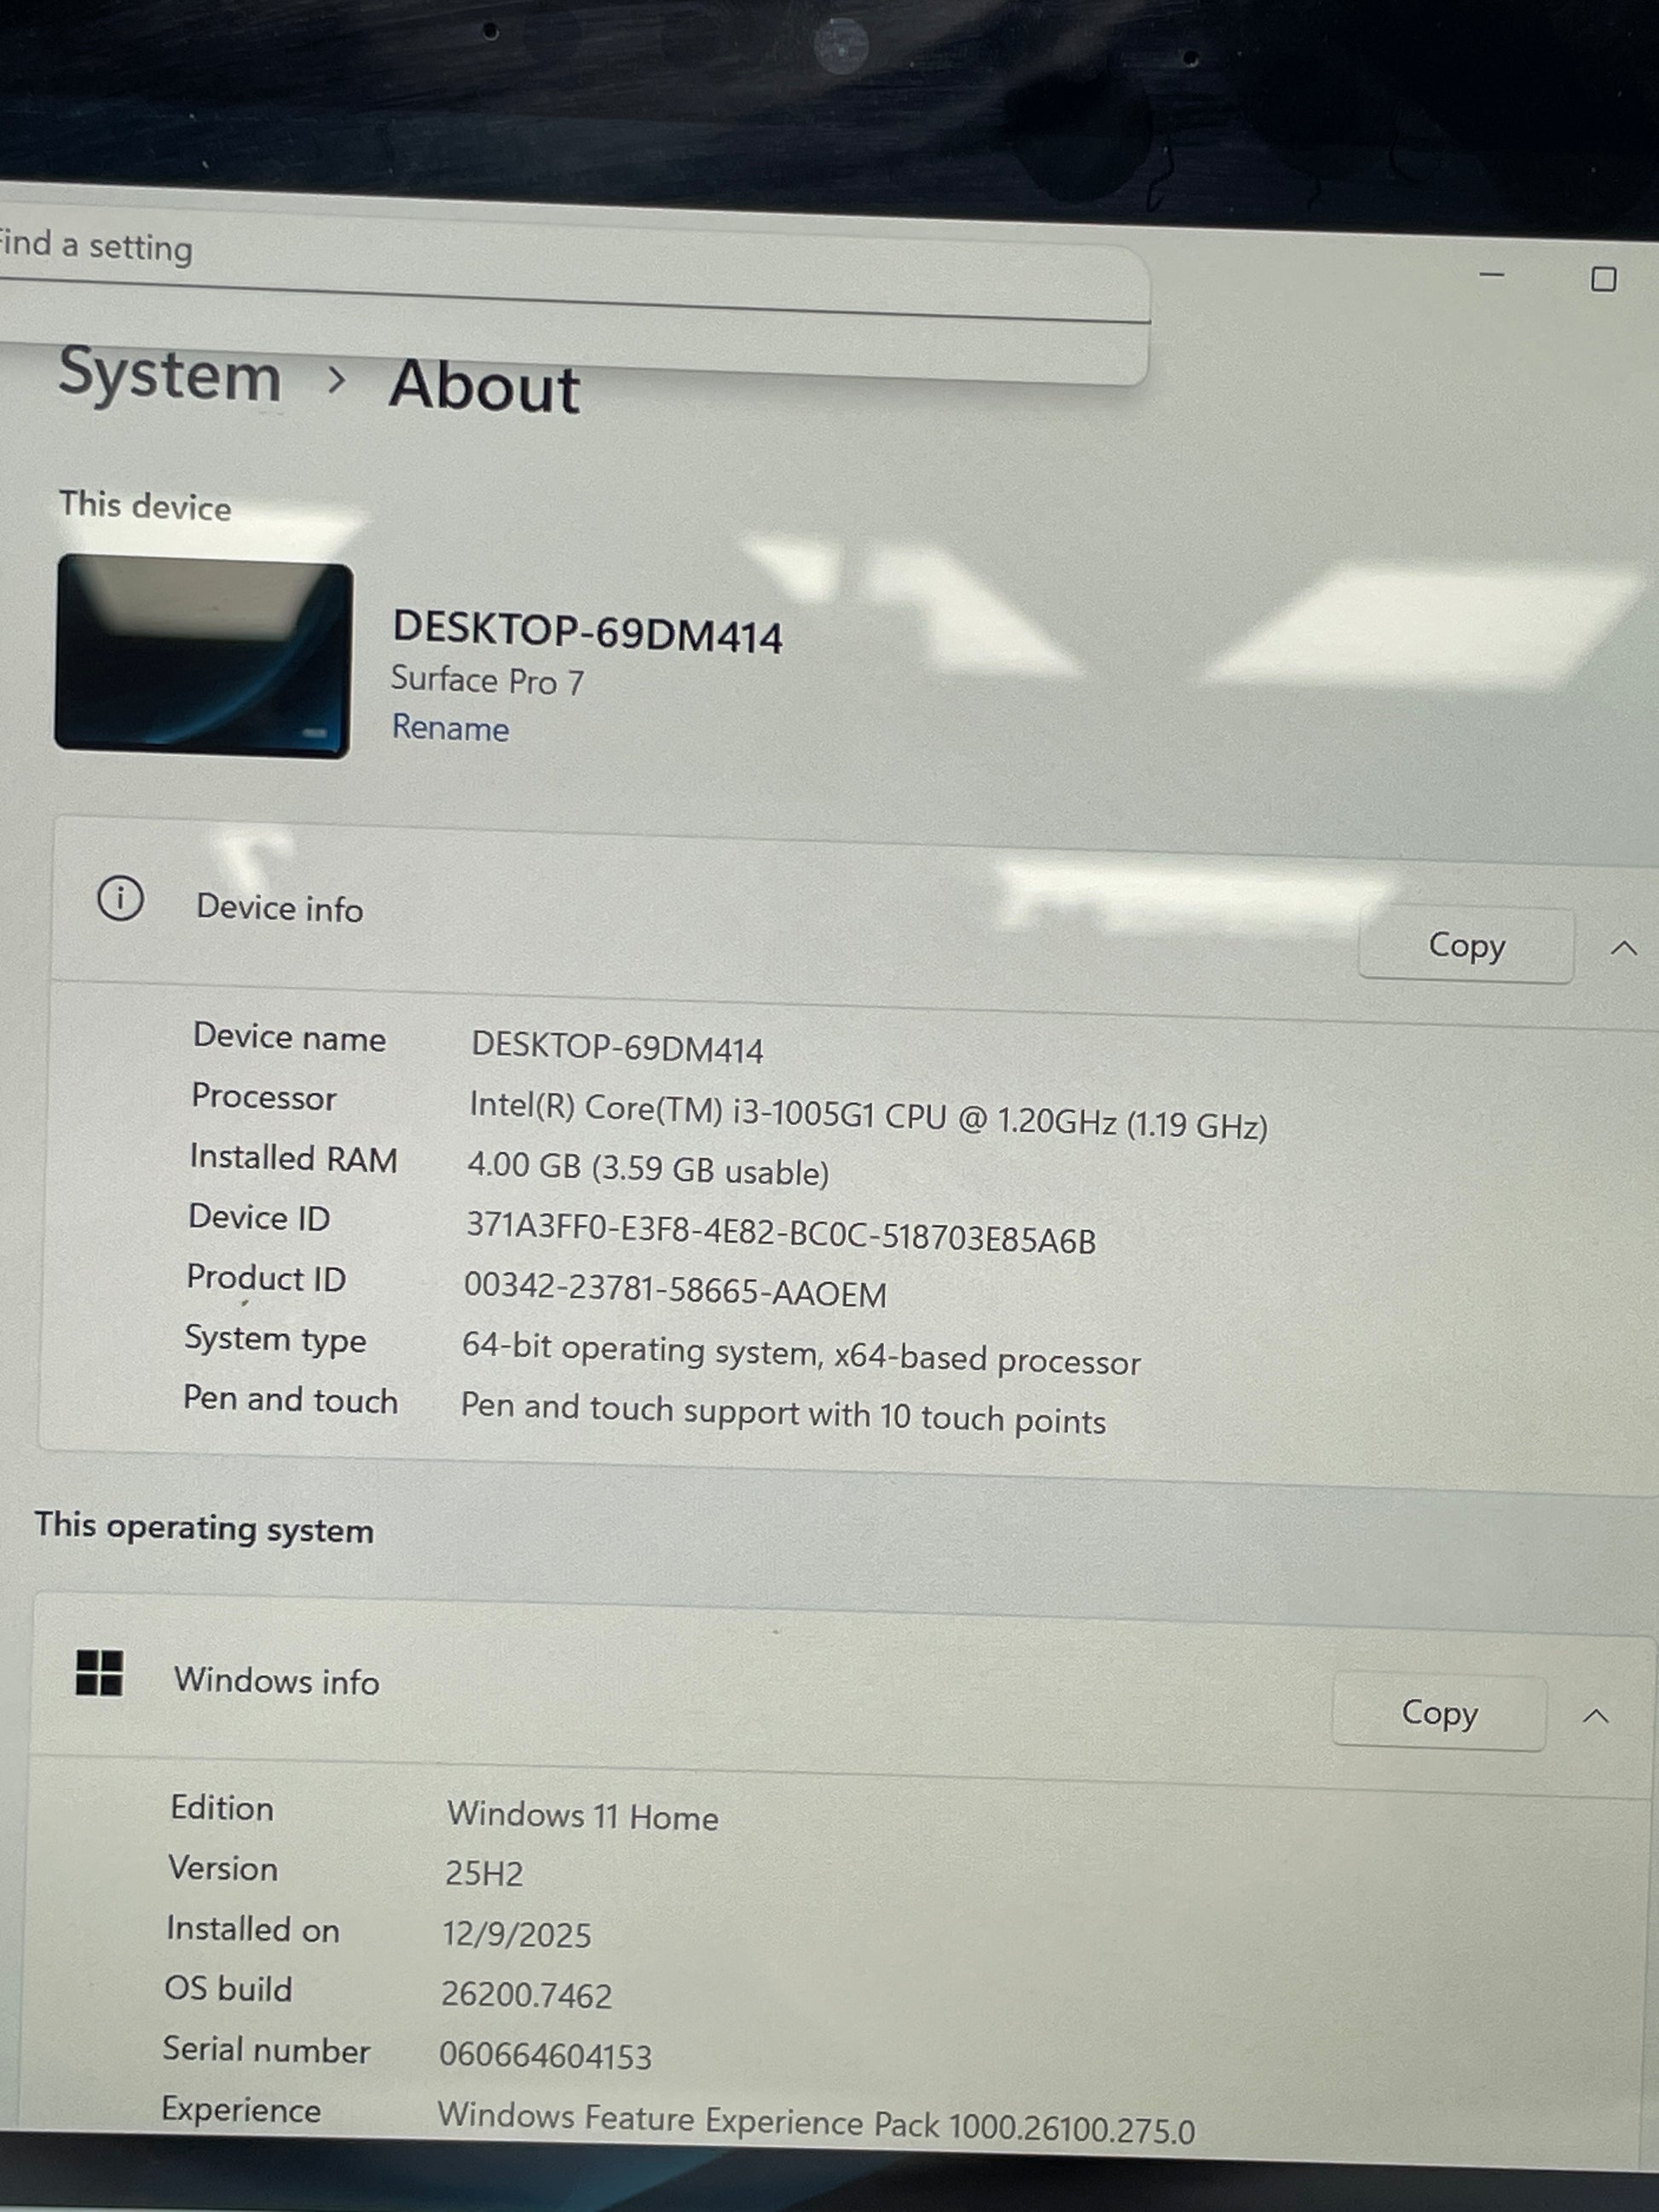Screen dimensions: 1659x2212
Task: Click Rename link under Surface Pro 7
Action: [450, 728]
